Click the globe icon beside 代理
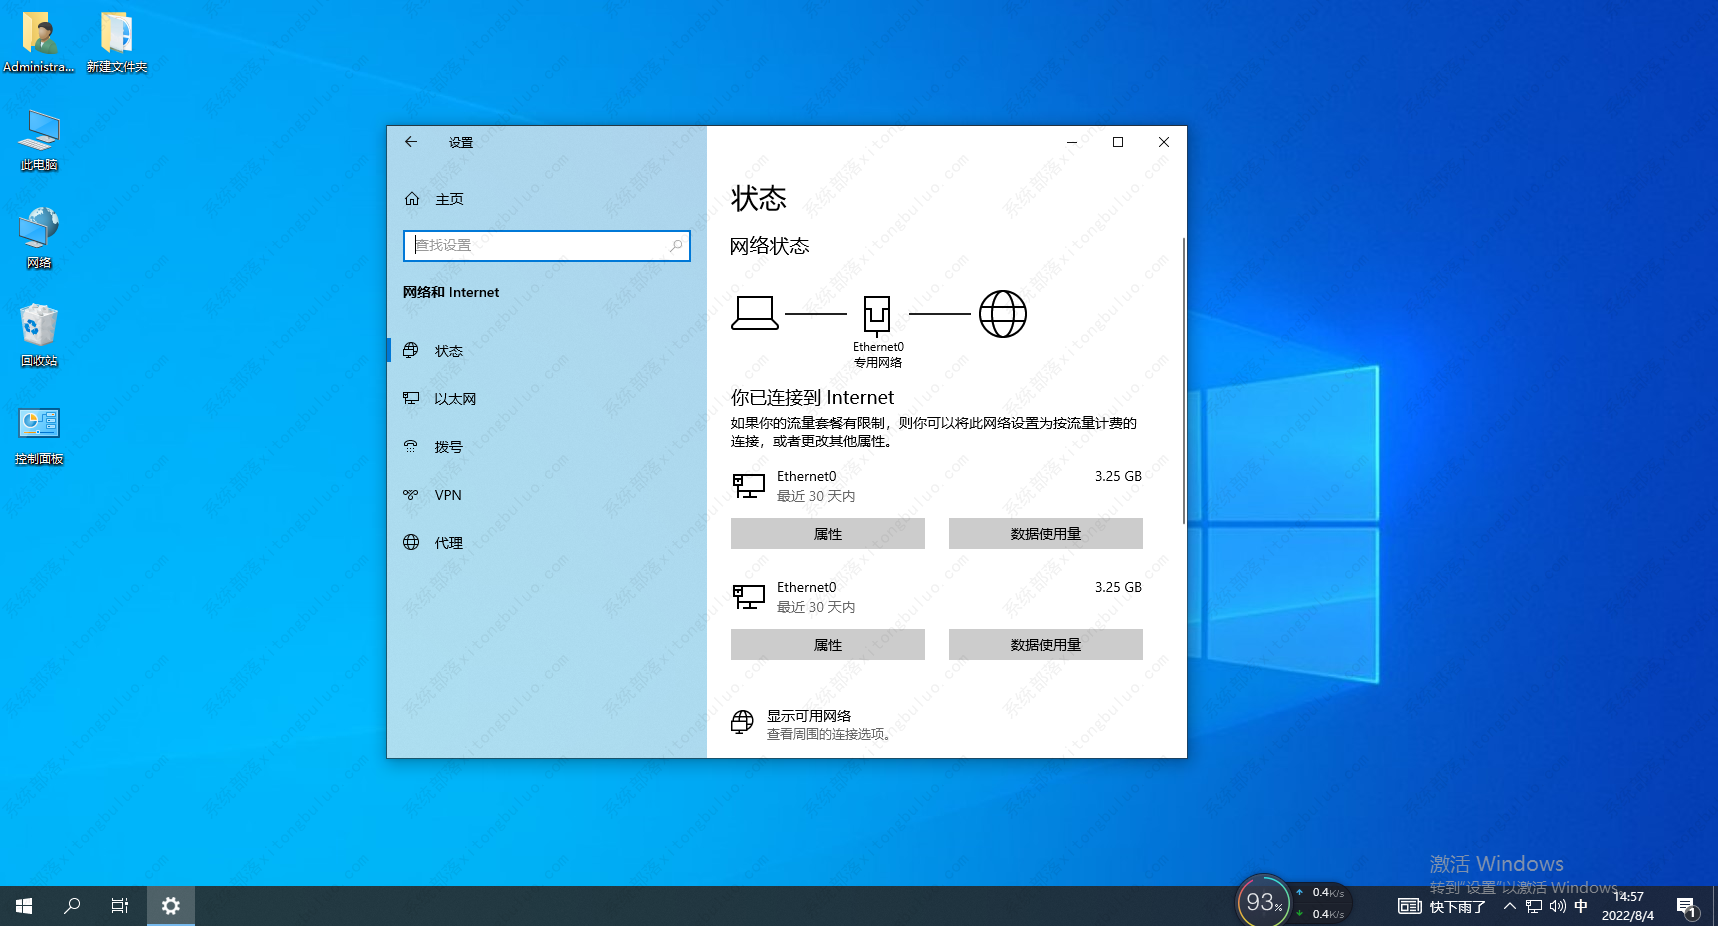1718x926 pixels. pyautogui.click(x=411, y=542)
